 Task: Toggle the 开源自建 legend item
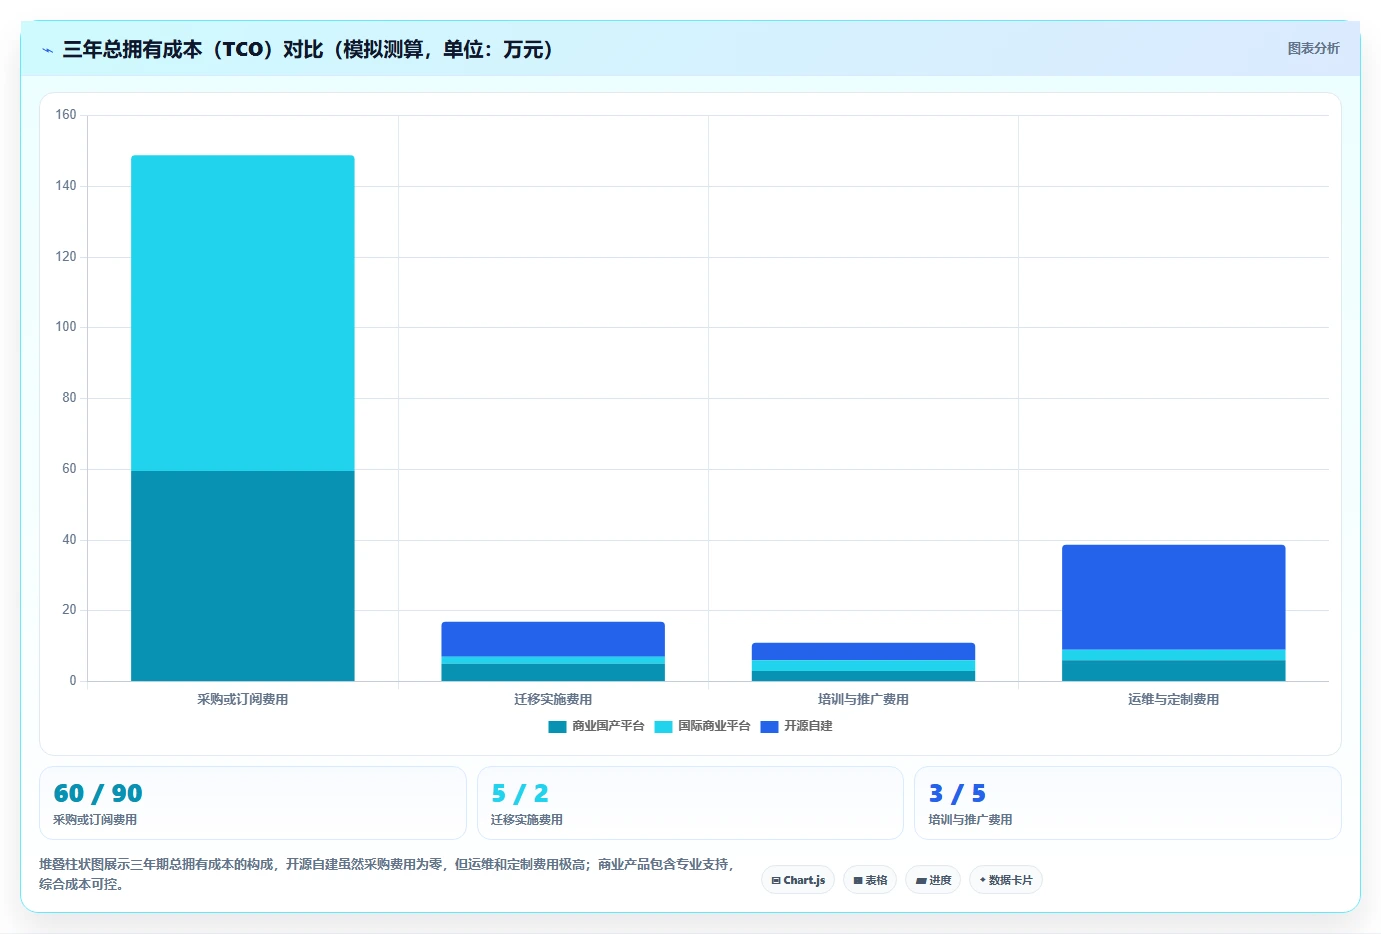pos(796,726)
